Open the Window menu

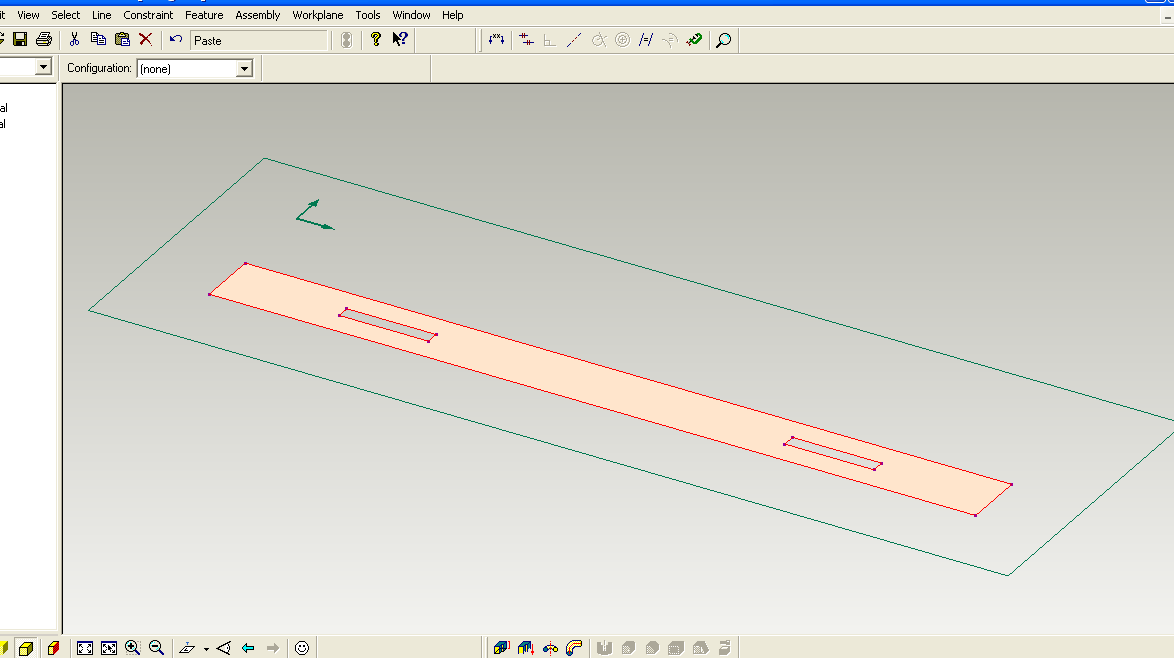click(x=412, y=15)
